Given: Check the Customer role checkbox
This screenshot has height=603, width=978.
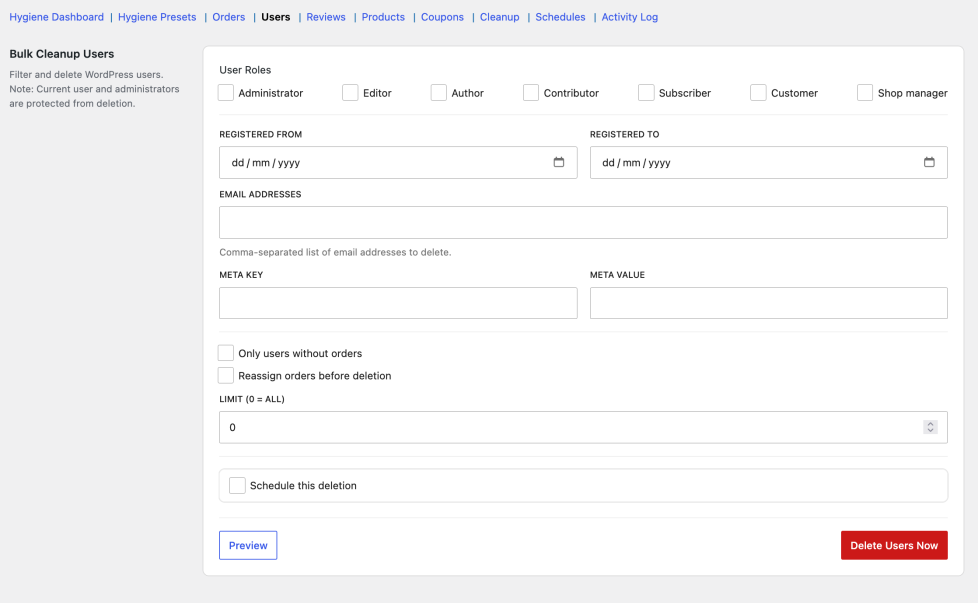Looking at the screenshot, I should [x=758, y=93].
